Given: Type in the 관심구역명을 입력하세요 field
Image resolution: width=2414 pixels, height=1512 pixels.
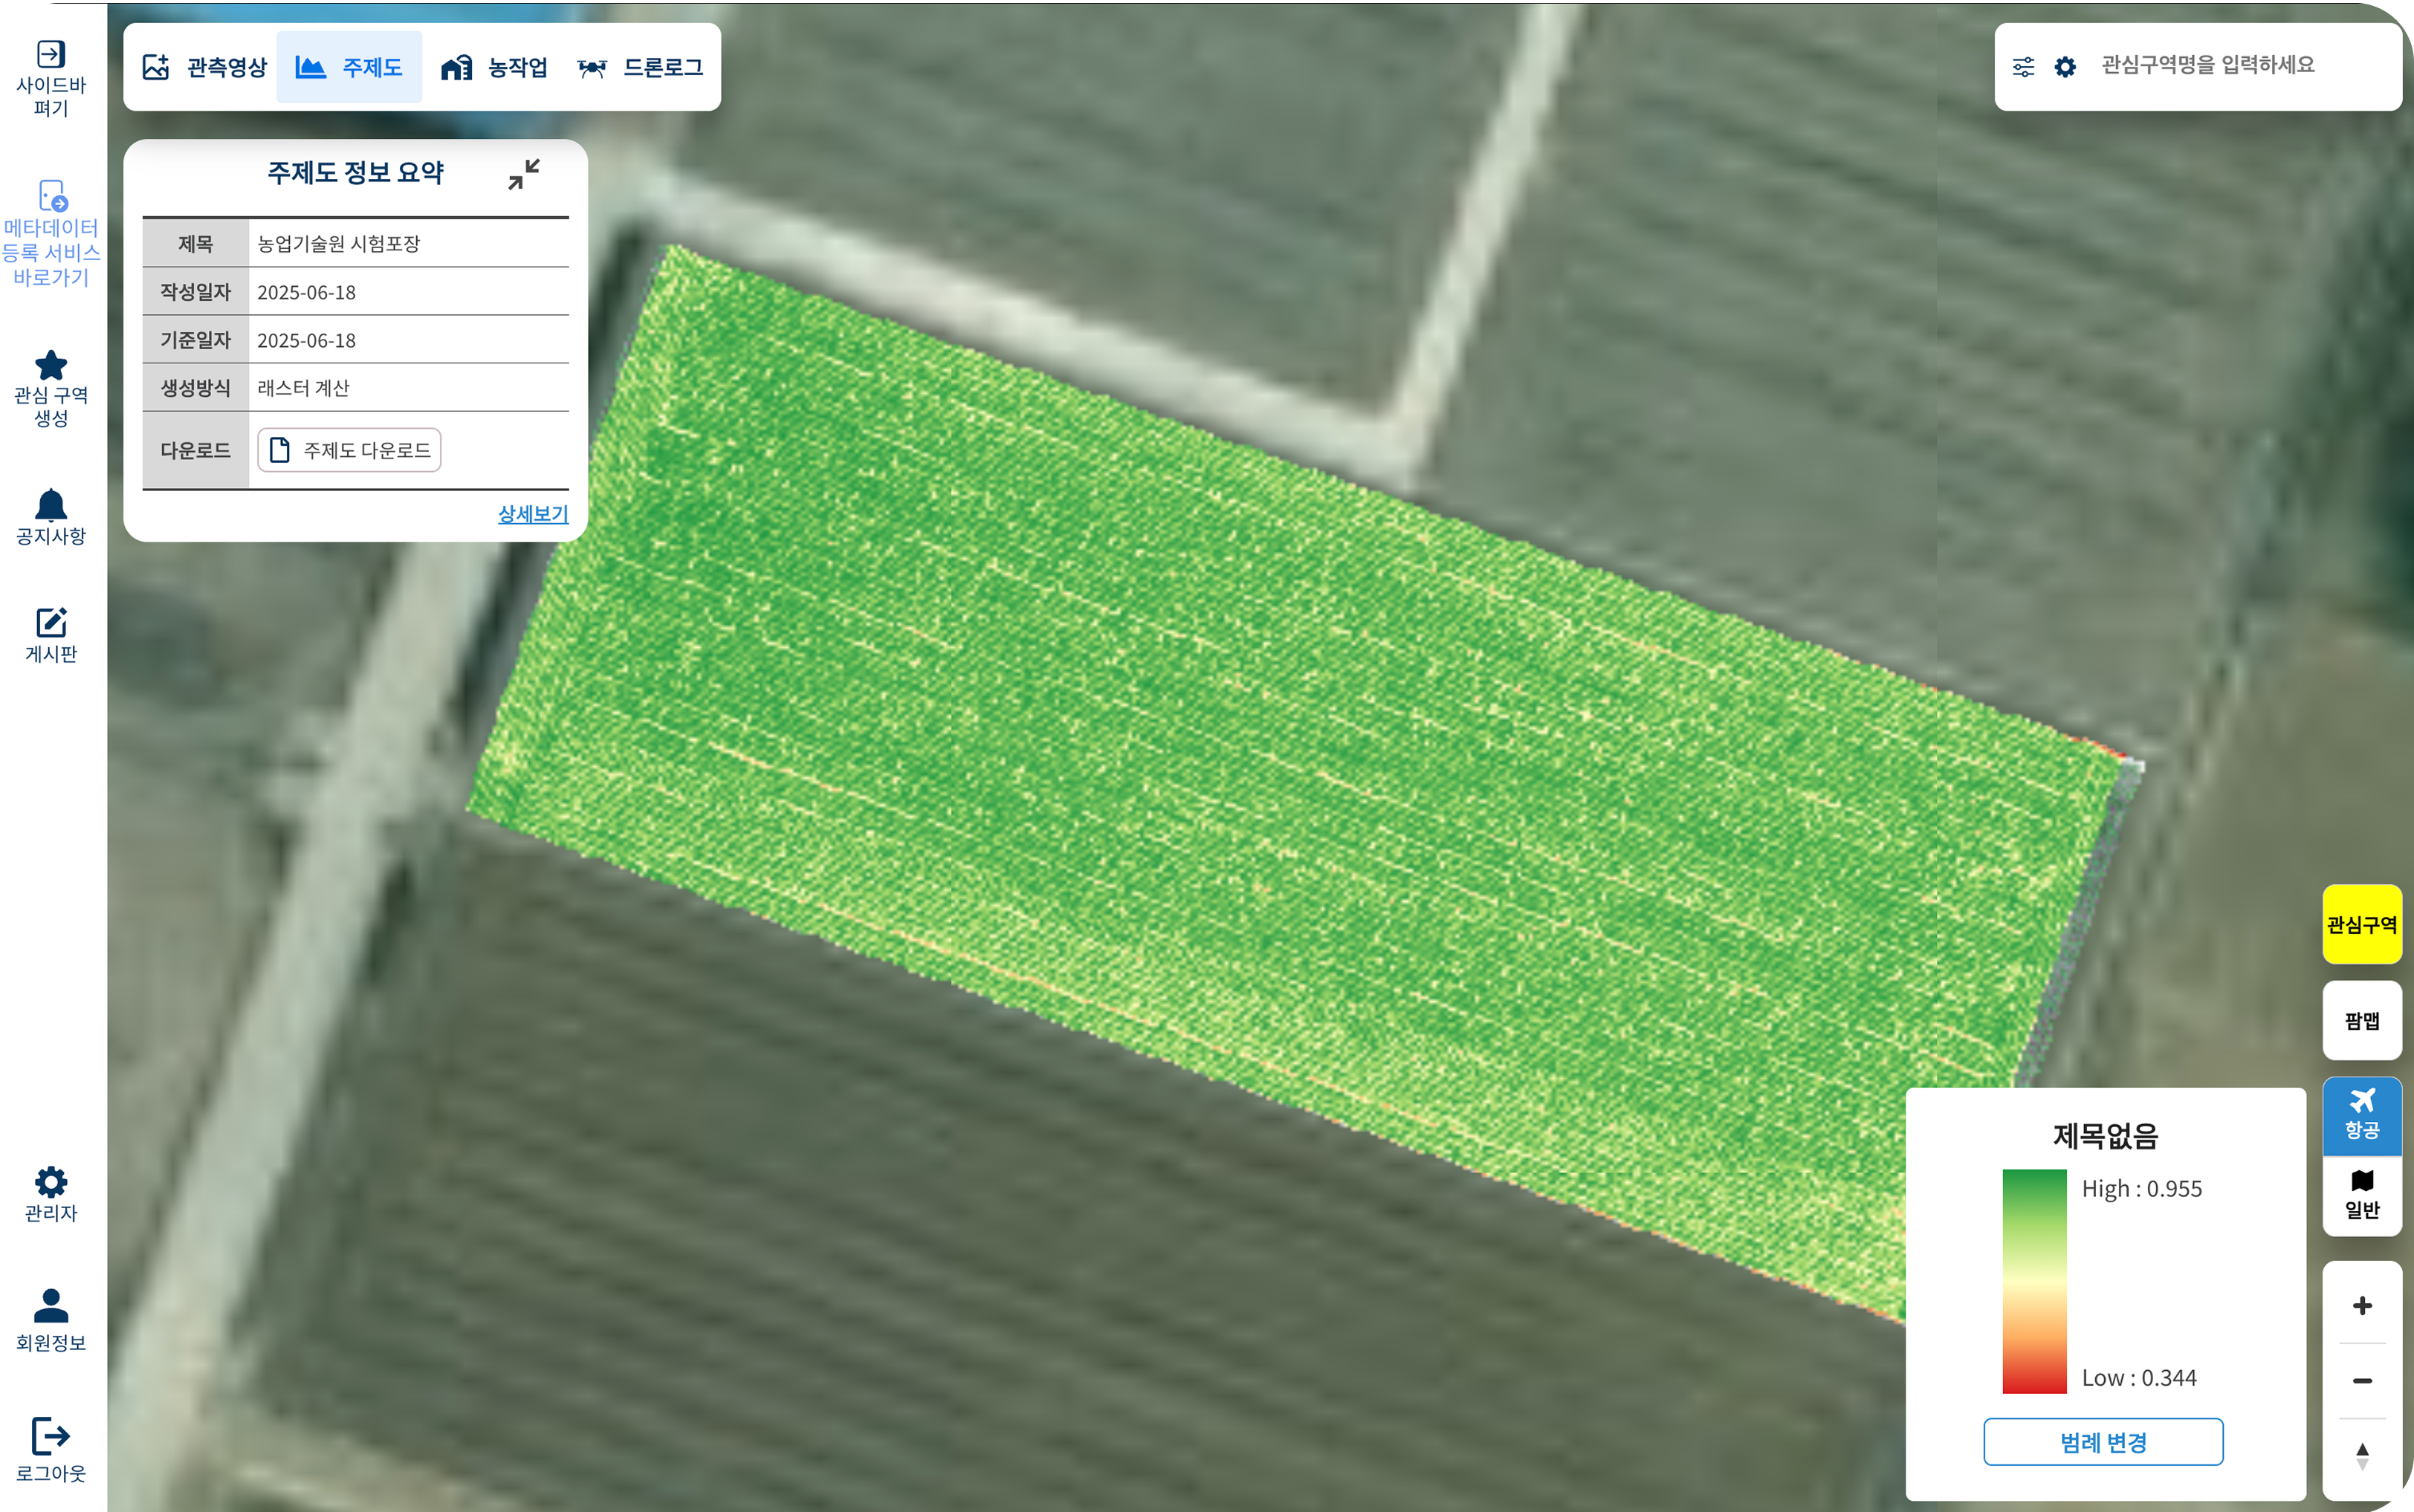Looking at the screenshot, I should [x=2230, y=66].
